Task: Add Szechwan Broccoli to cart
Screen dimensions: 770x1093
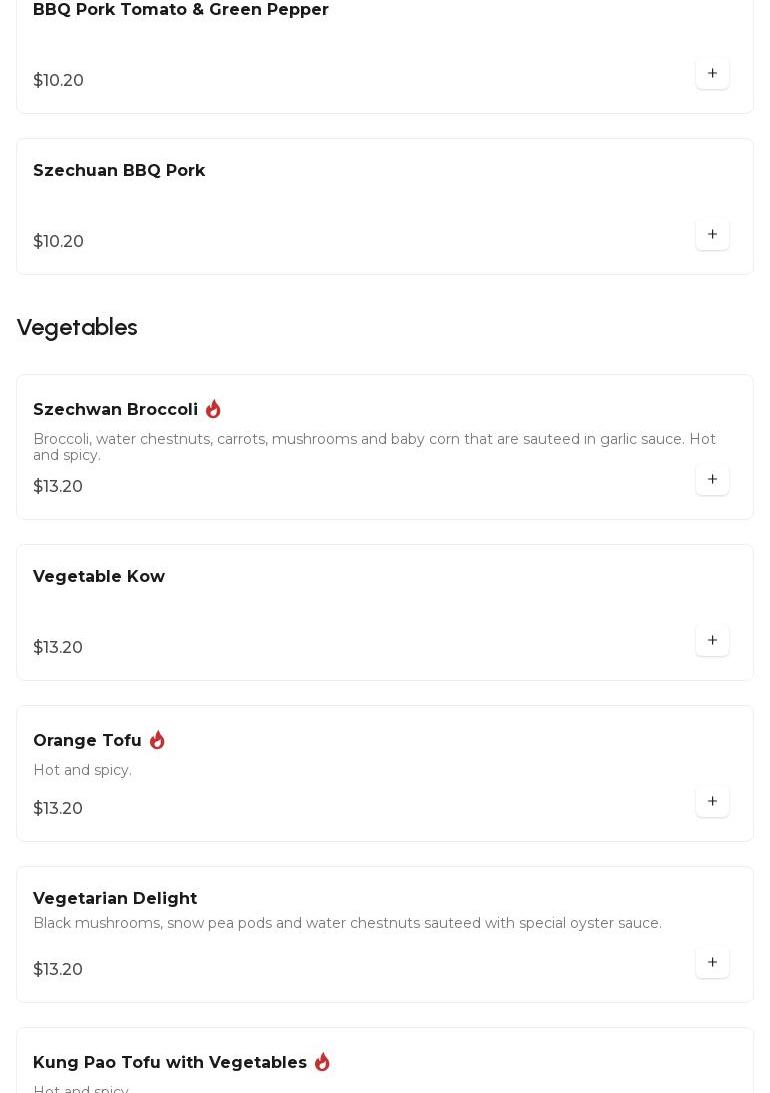Action: point(712,479)
